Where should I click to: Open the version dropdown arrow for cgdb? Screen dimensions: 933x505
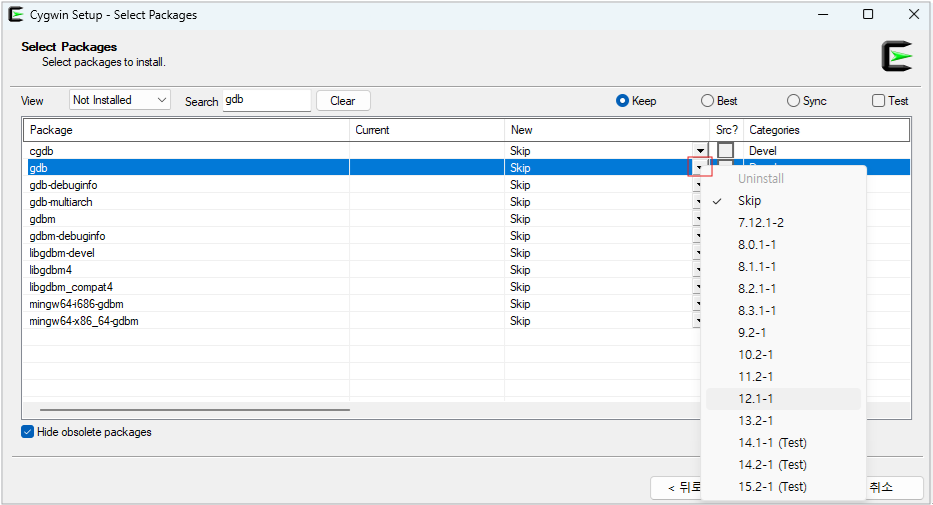(x=700, y=151)
